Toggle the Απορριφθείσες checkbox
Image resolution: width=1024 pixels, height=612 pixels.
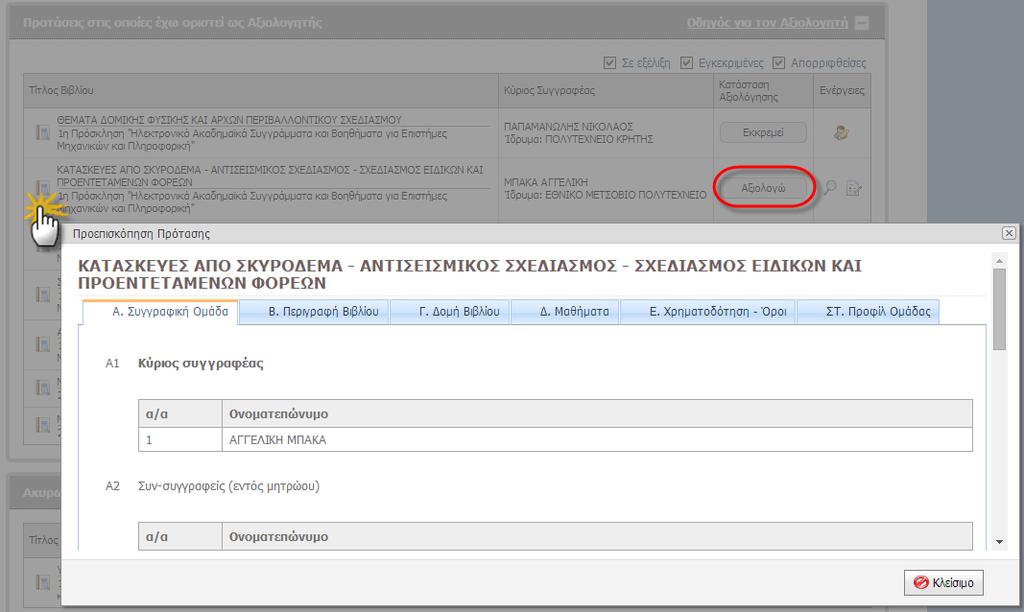778,63
